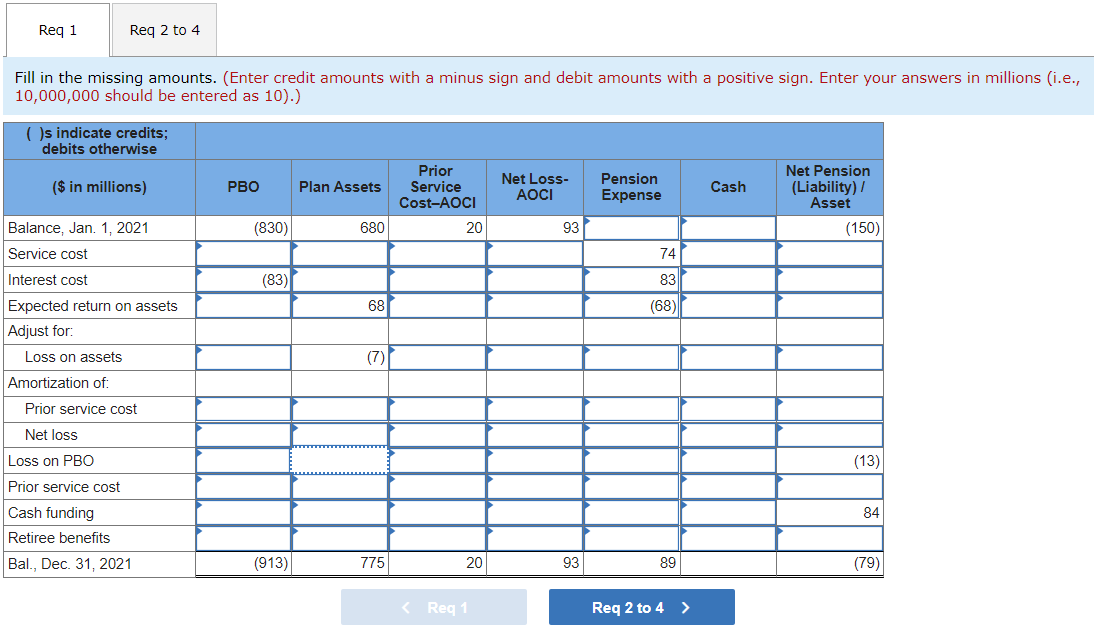Select the Pension Expense cell for Net loss row
Image resolution: width=1105 pixels, height=634 pixels.
pos(631,434)
